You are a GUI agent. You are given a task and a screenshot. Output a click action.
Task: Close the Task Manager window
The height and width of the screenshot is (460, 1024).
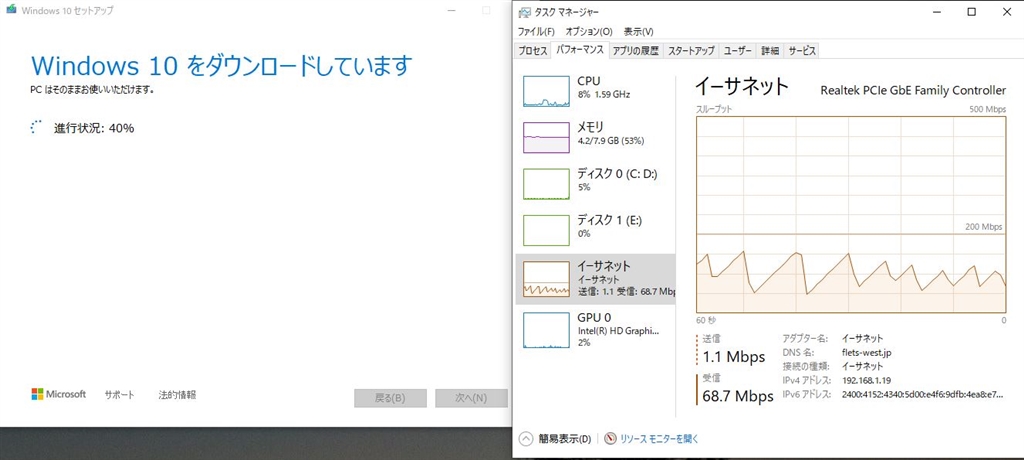[x=1004, y=12]
